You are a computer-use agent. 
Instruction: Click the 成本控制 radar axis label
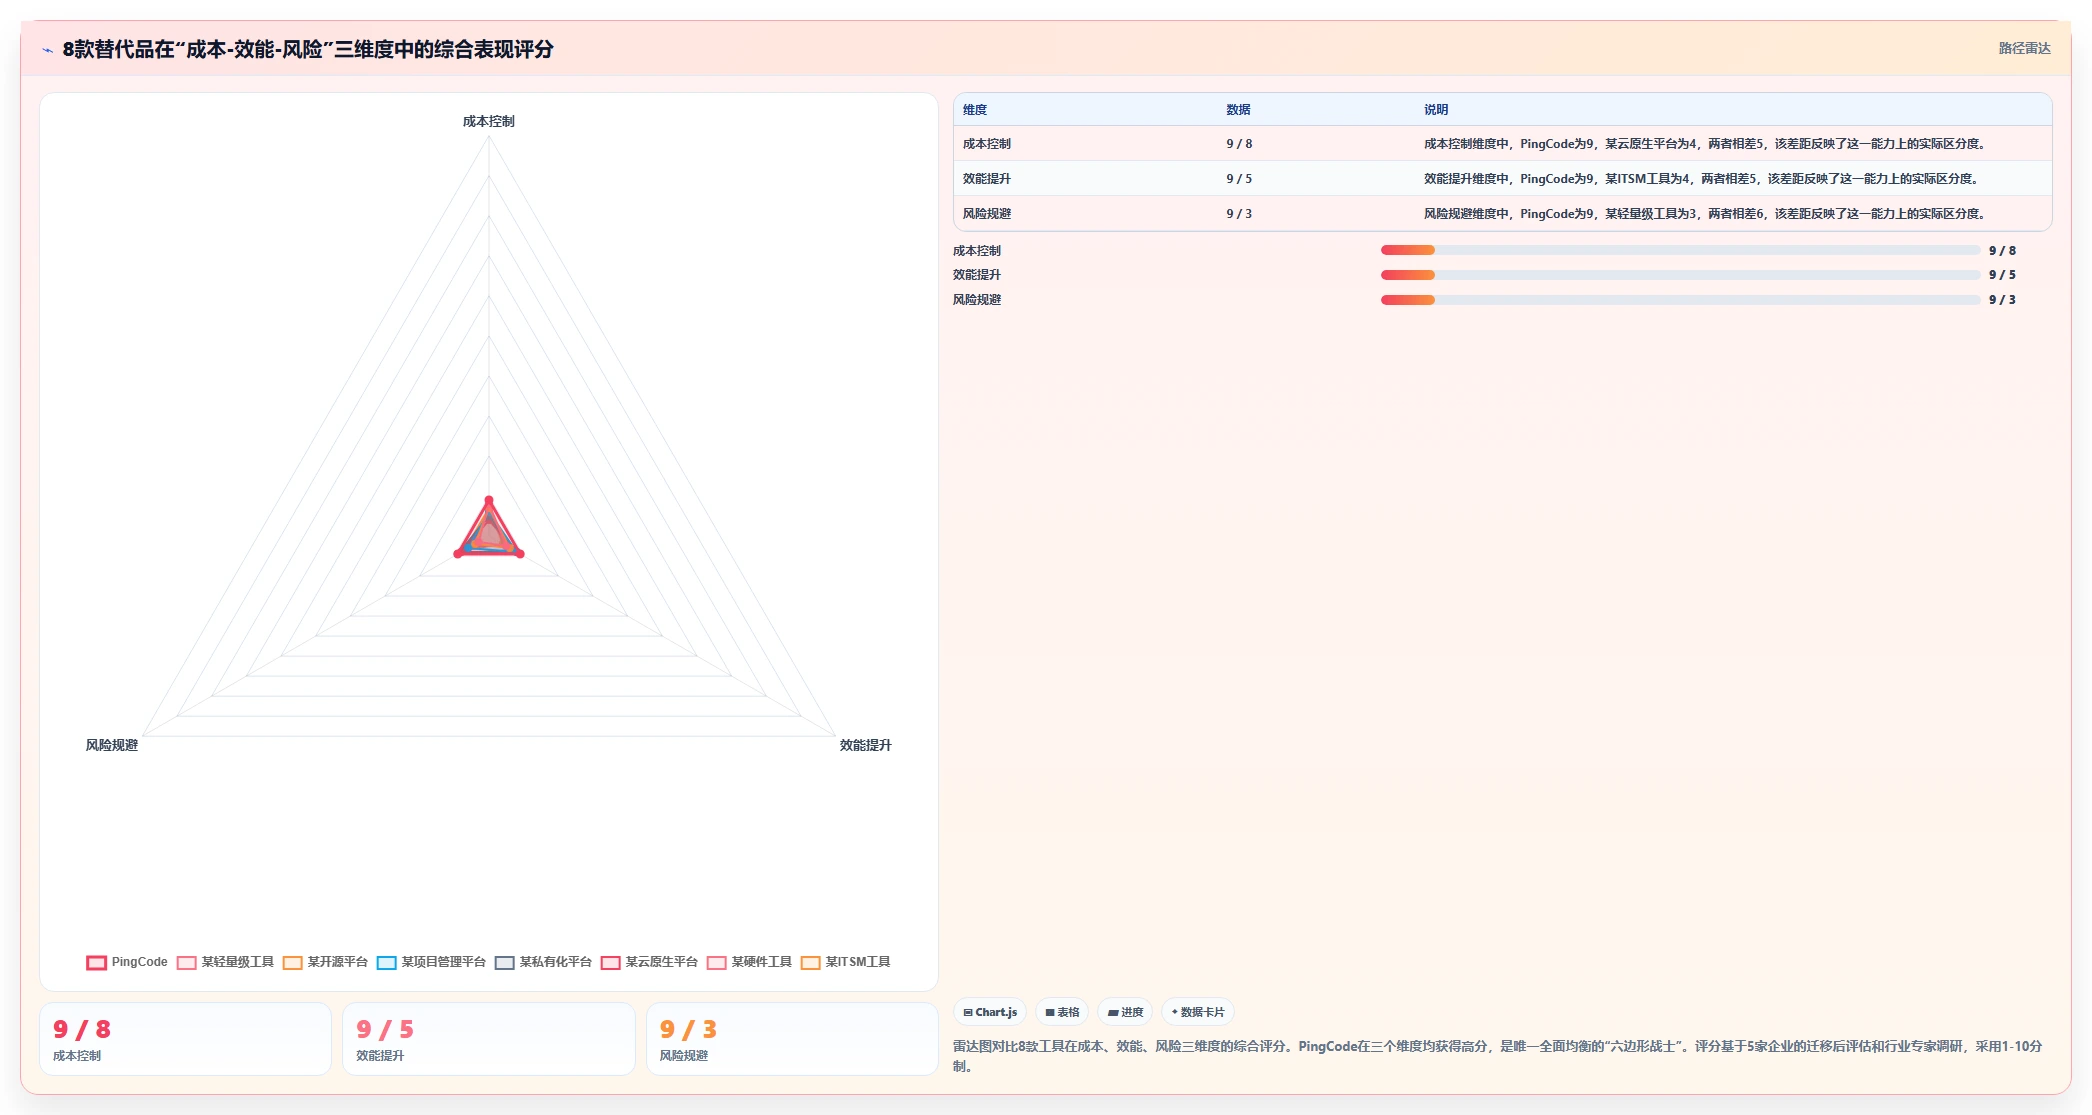[x=489, y=121]
